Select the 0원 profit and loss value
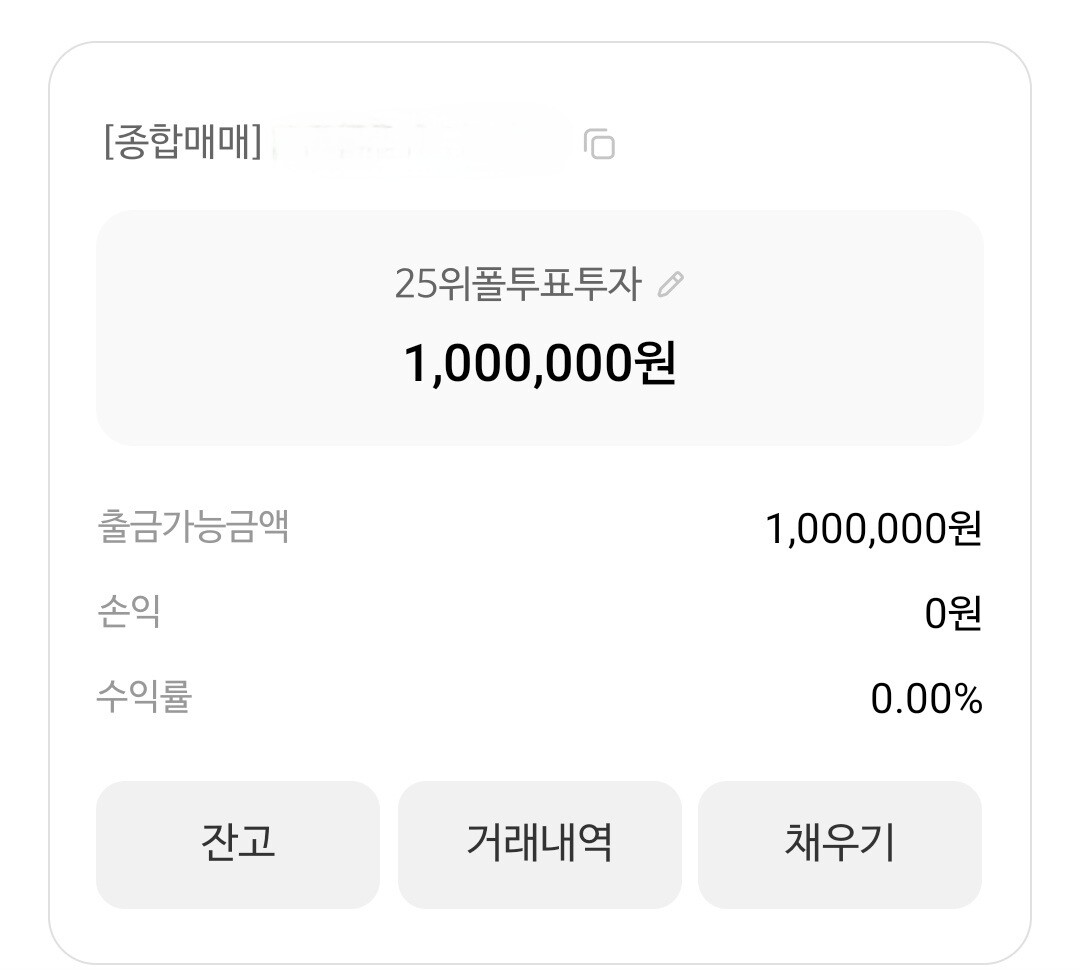The image size is (1080, 970). [953, 613]
